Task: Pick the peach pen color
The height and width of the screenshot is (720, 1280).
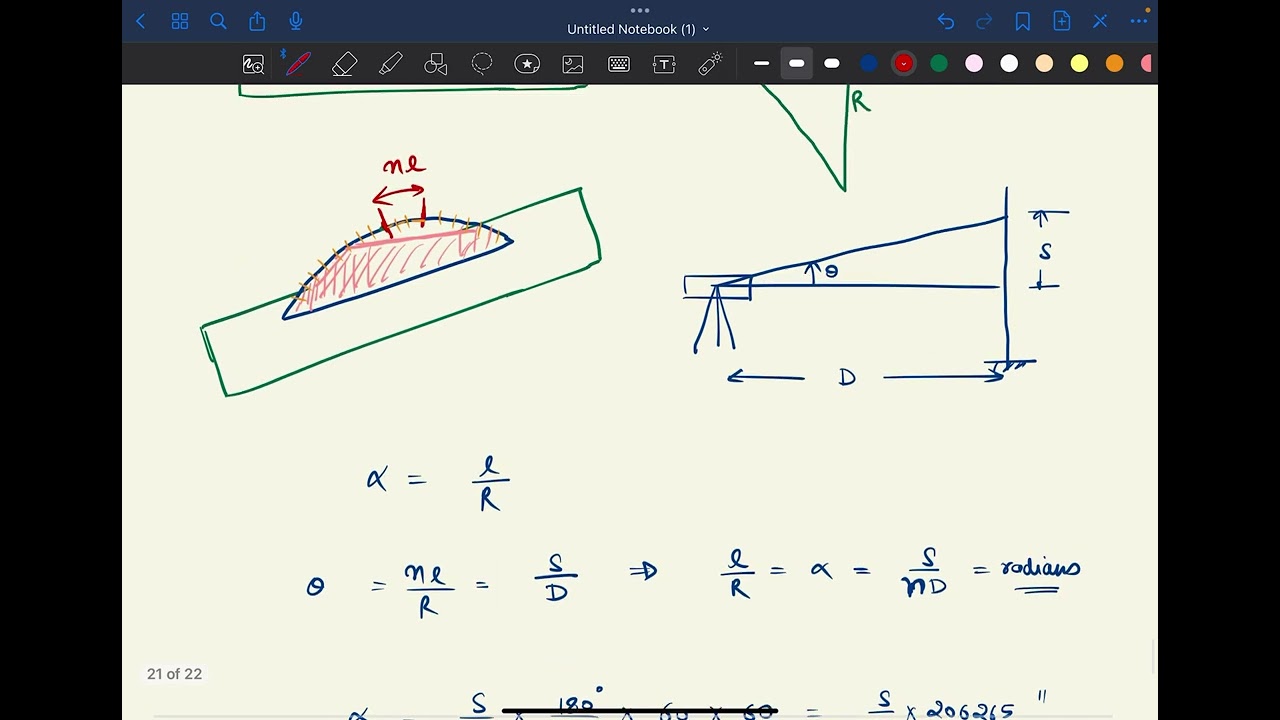Action: (1044, 63)
